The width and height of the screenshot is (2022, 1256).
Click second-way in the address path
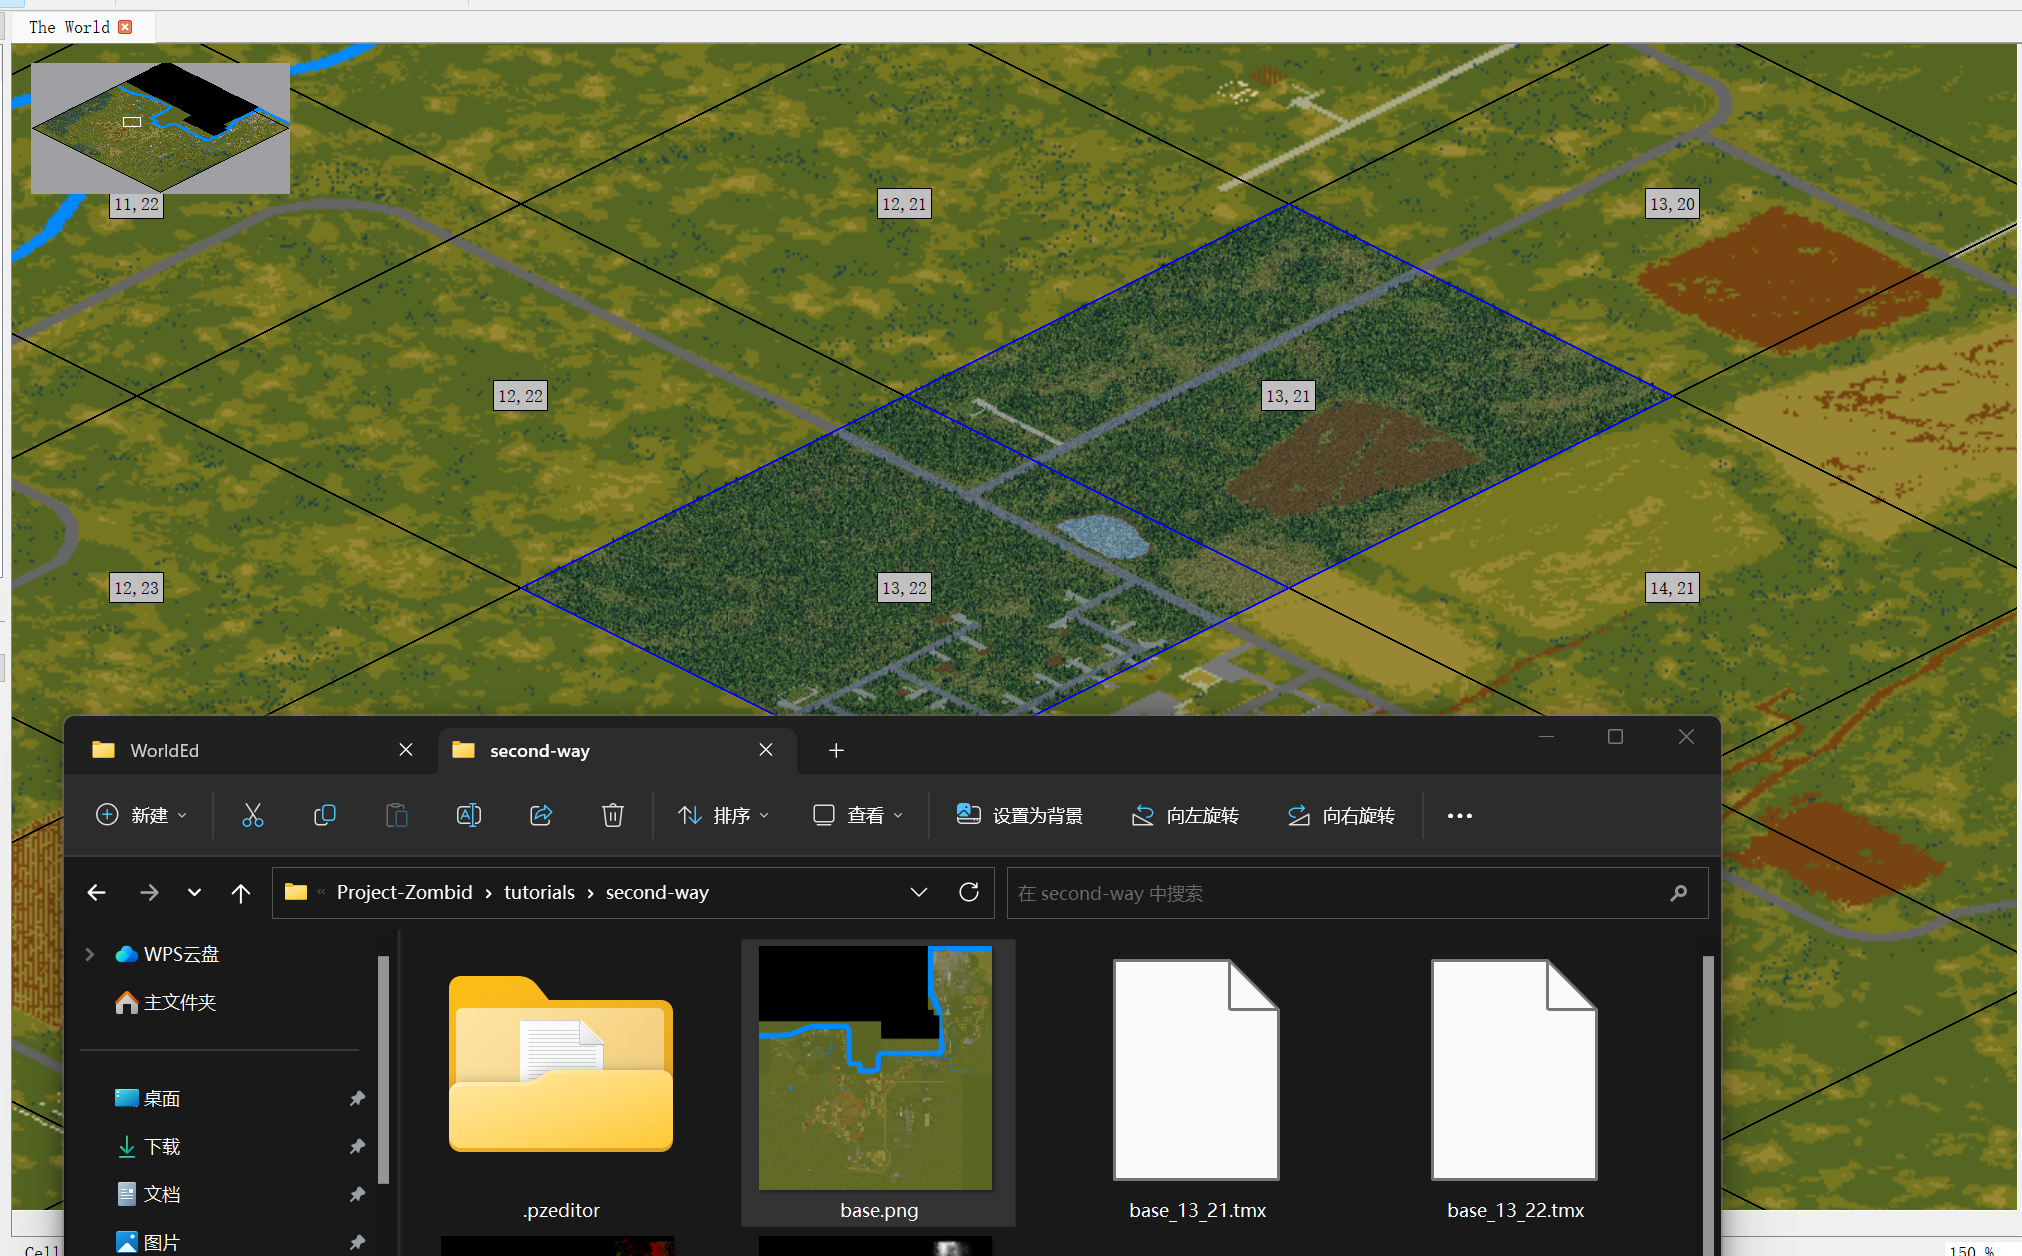coord(657,892)
